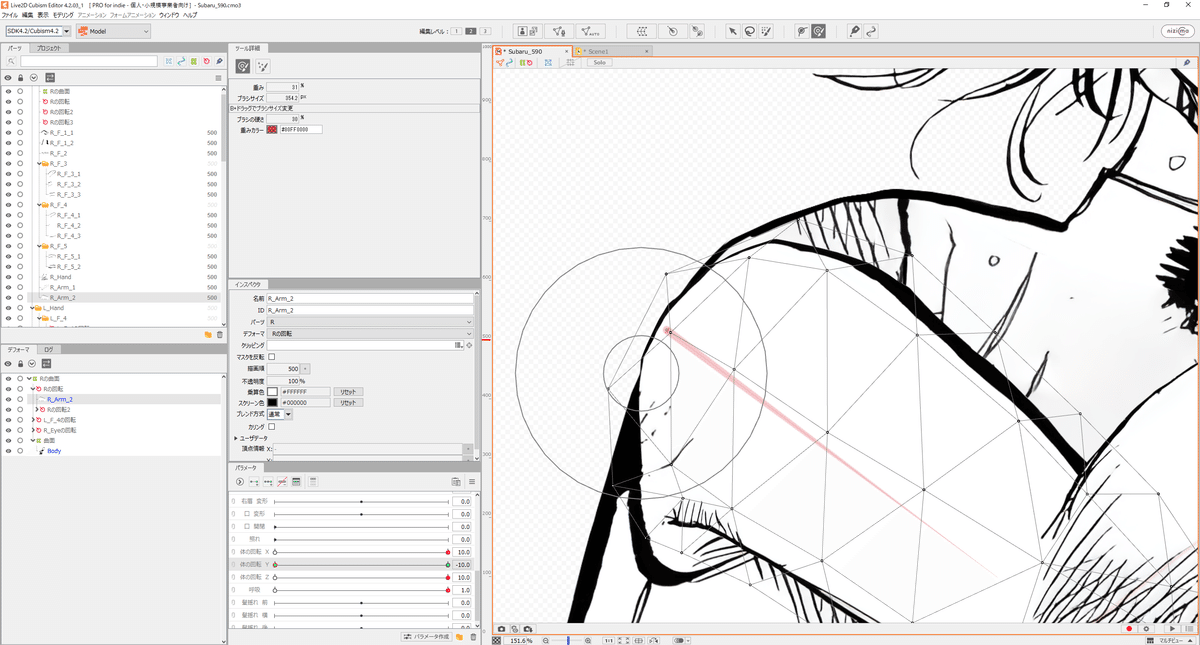Viewport: 1200px width, 645px height.
Task: Click the black screen color swatch
Action: click(x=272, y=402)
